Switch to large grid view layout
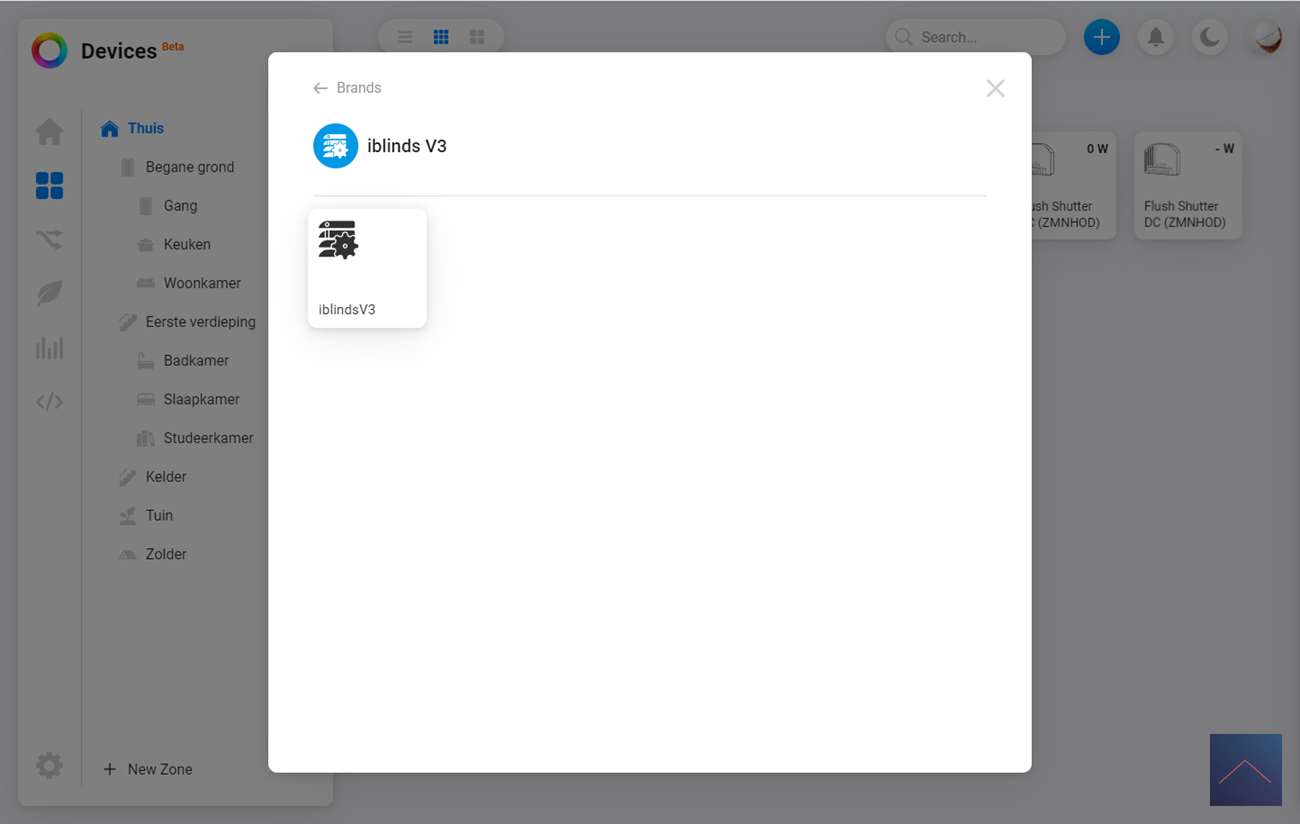Viewport: 1300px width, 824px height. coord(477,37)
